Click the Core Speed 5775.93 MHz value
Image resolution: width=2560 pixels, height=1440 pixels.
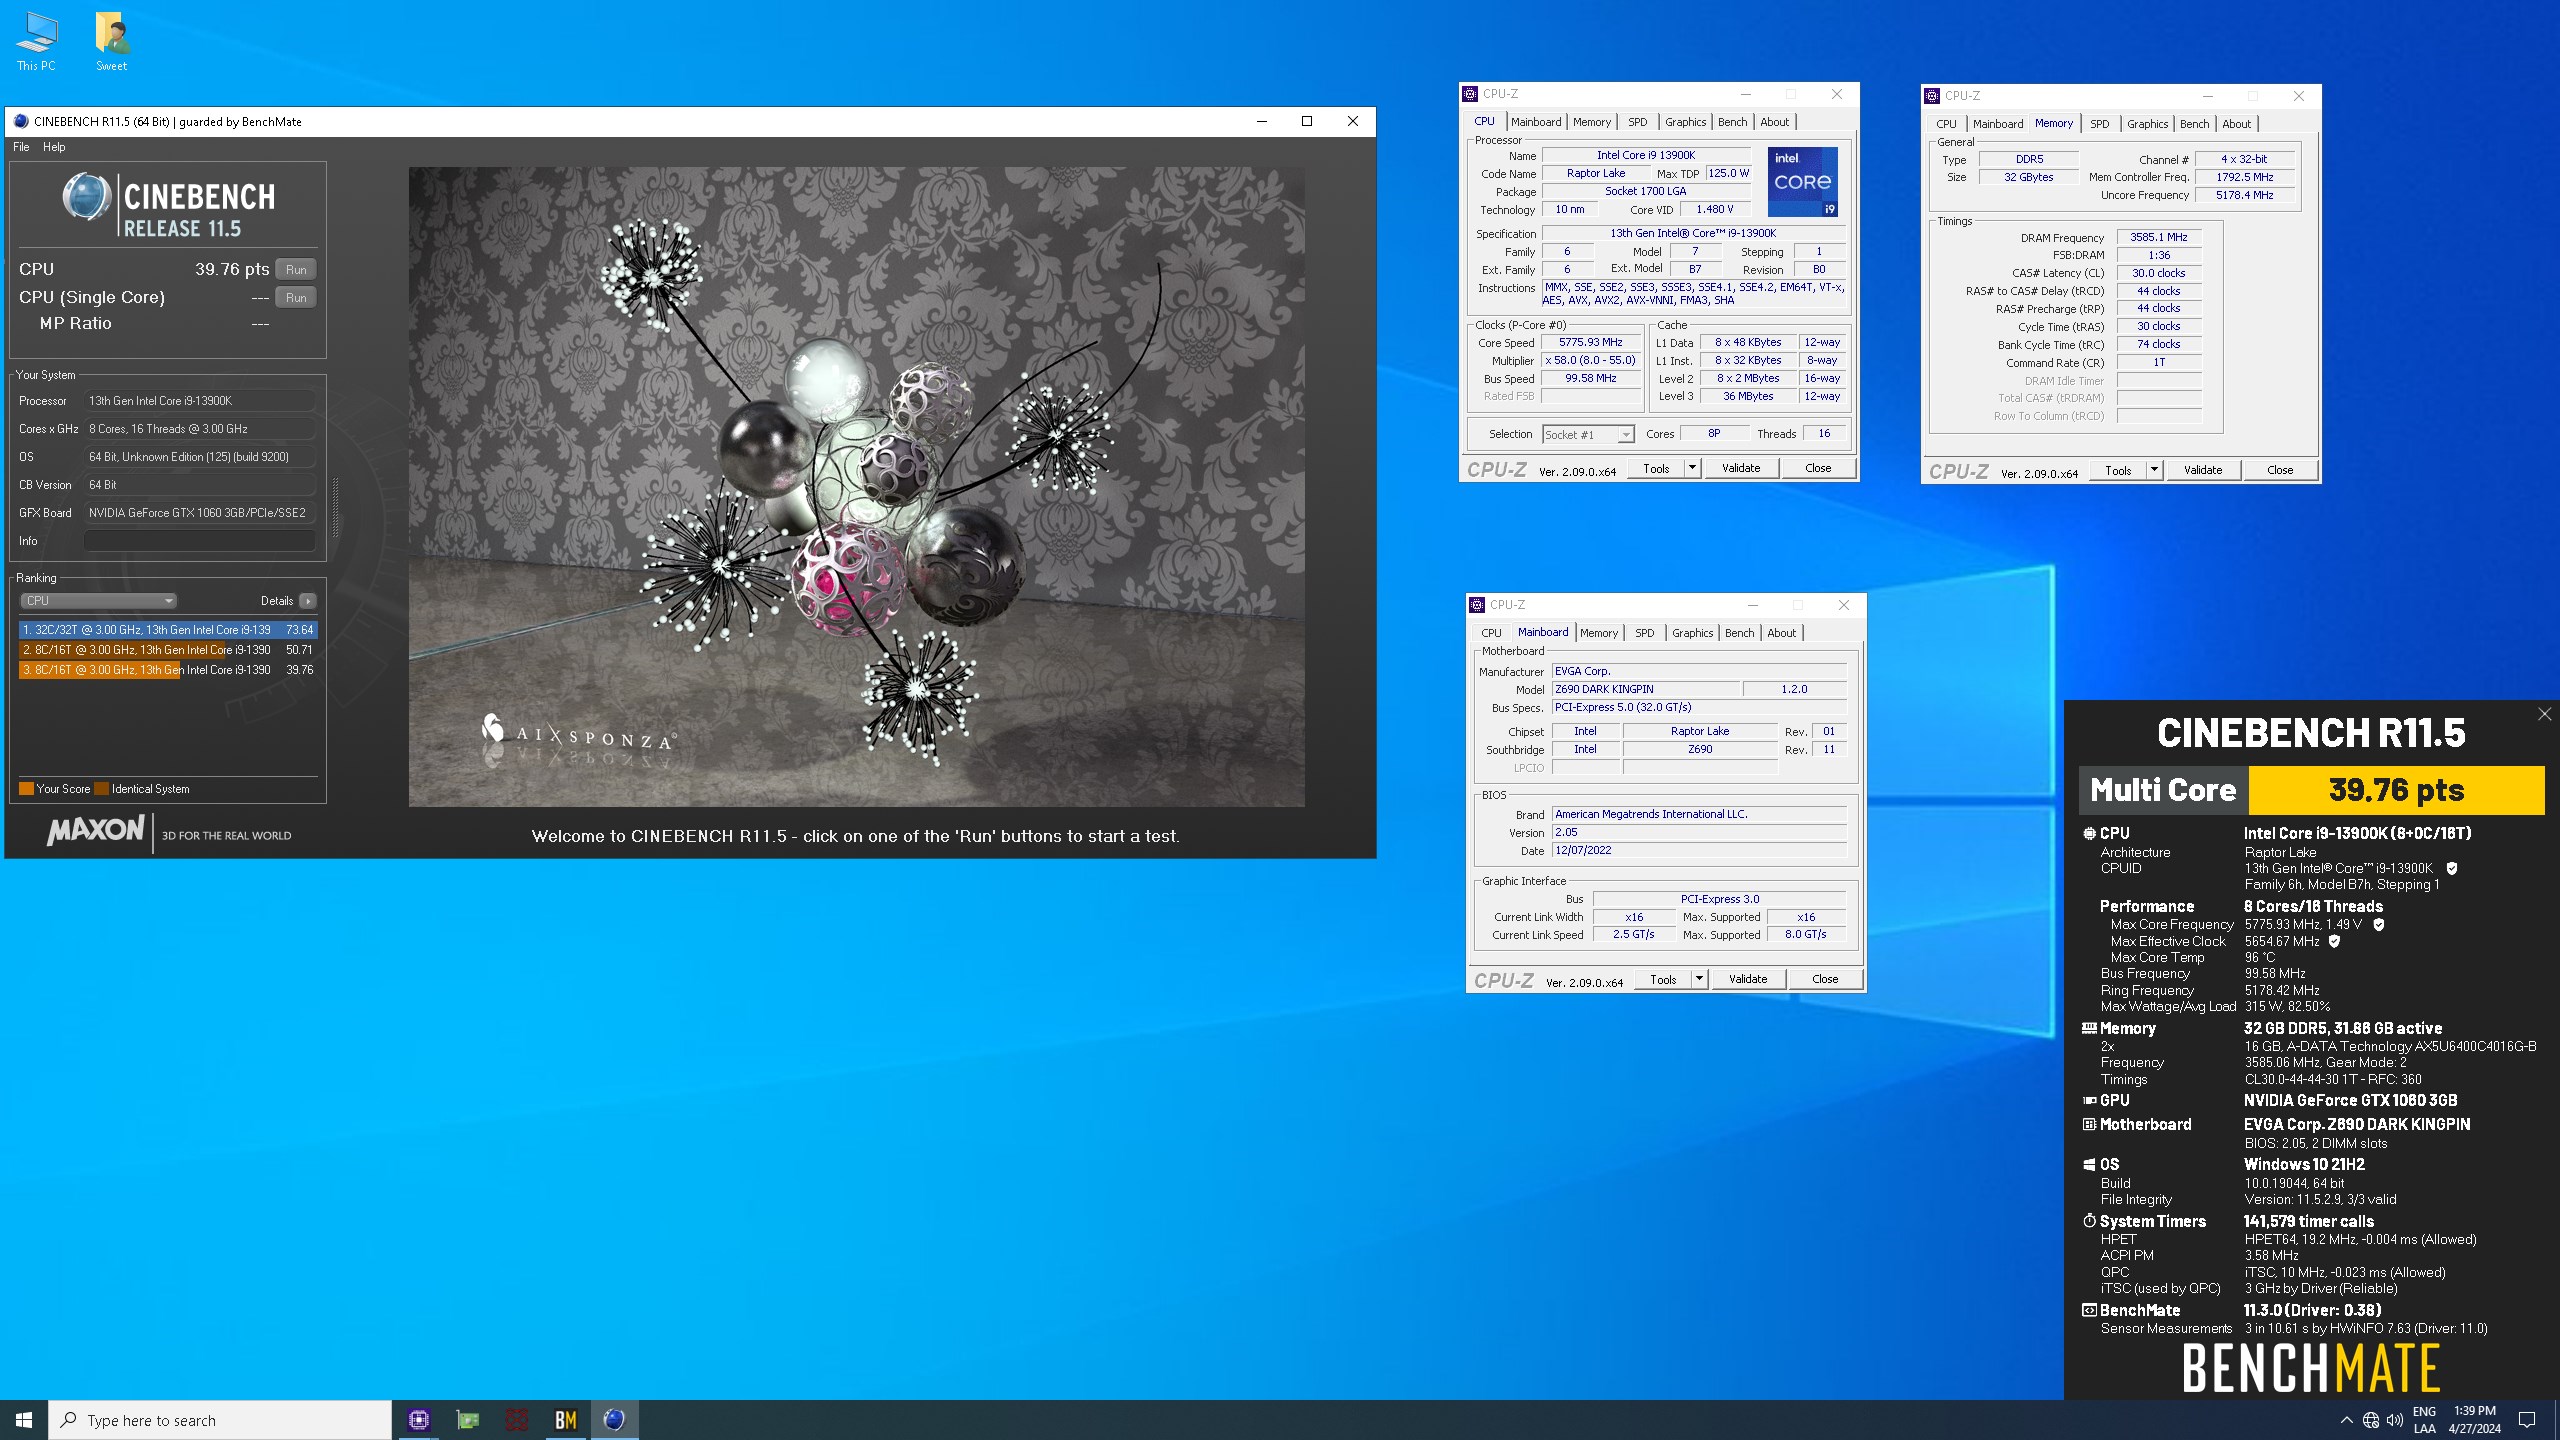(x=1590, y=343)
